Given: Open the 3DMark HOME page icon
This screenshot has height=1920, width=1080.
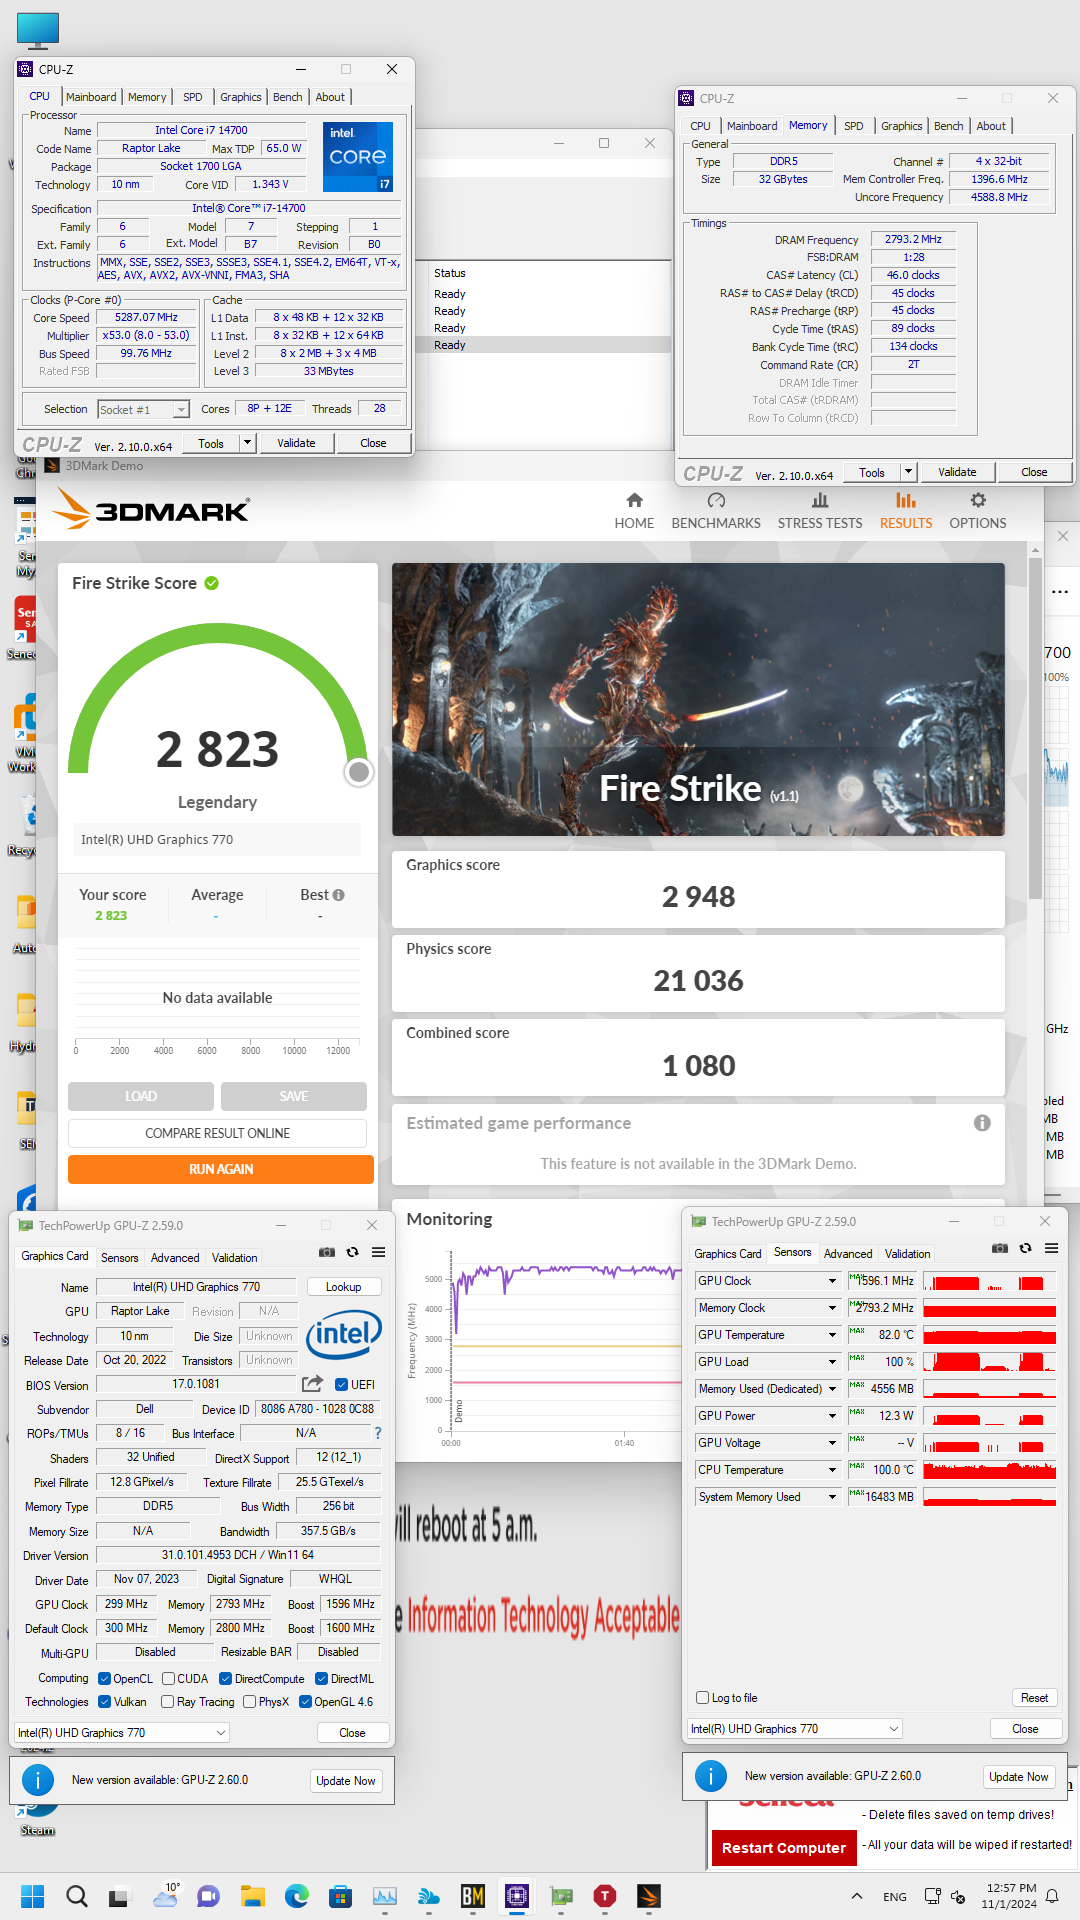Looking at the screenshot, I should [x=634, y=500].
